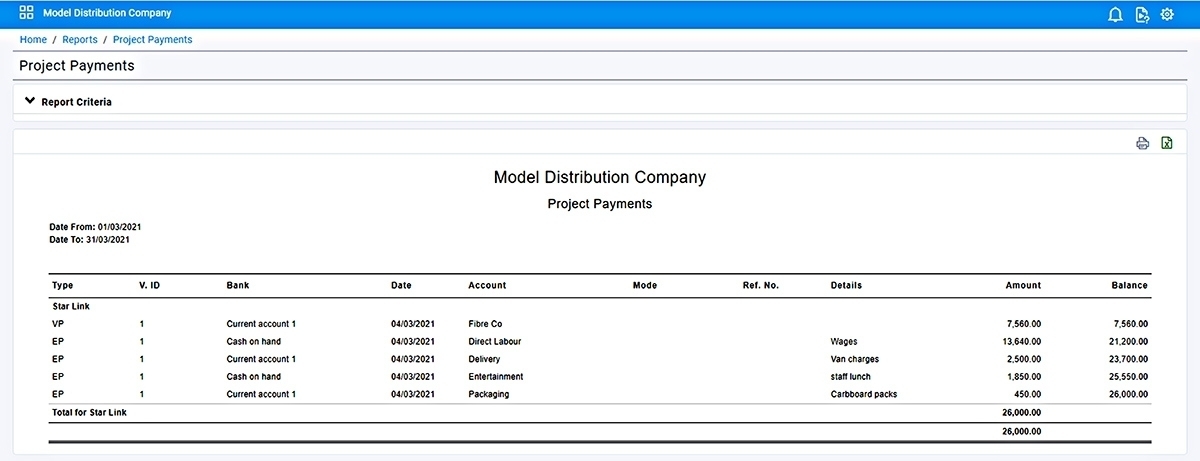Select the Direct Labour Wages row
1200x461 pixels.
pos(599,342)
